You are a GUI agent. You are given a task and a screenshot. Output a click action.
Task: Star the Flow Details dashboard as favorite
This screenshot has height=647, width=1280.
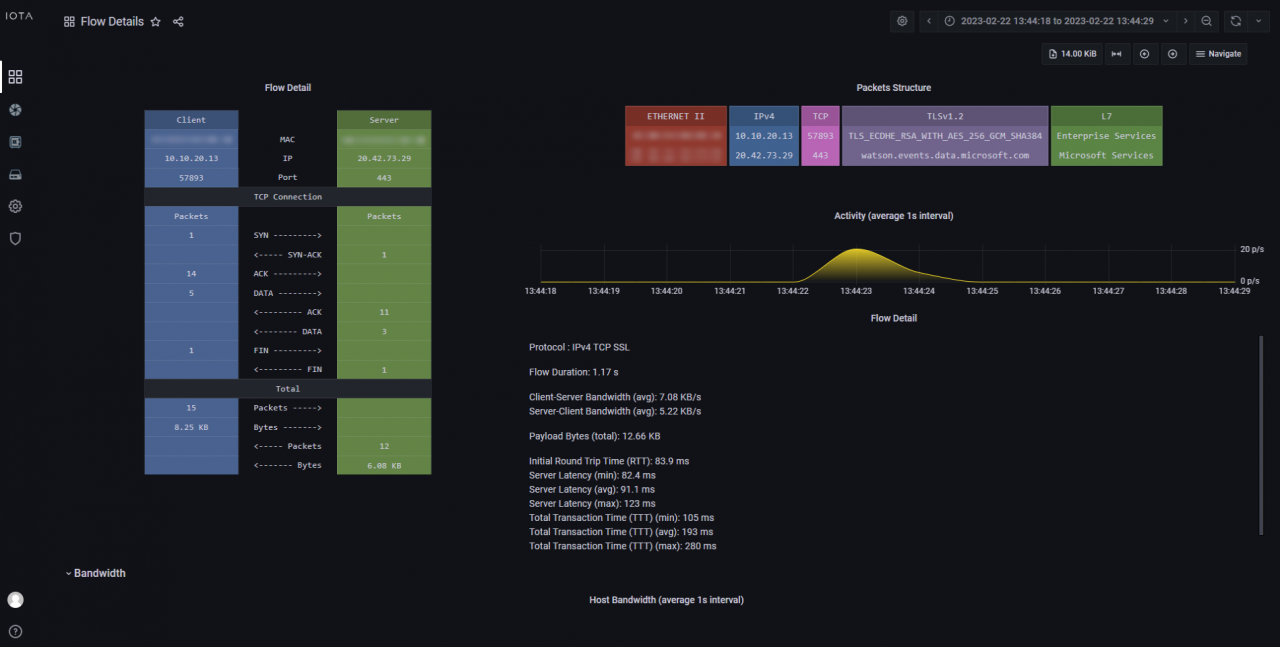click(x=155, y=21)
